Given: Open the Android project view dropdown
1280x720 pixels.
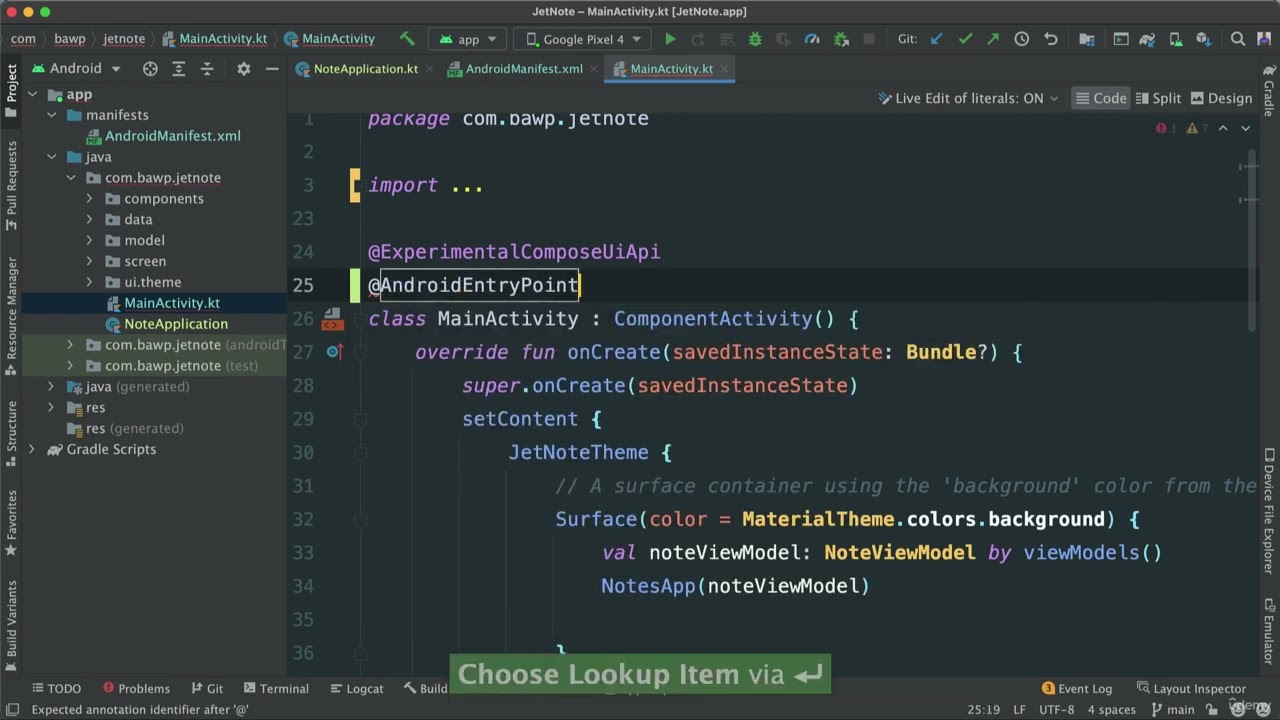Looking at the screenshot, I should 76,69.
